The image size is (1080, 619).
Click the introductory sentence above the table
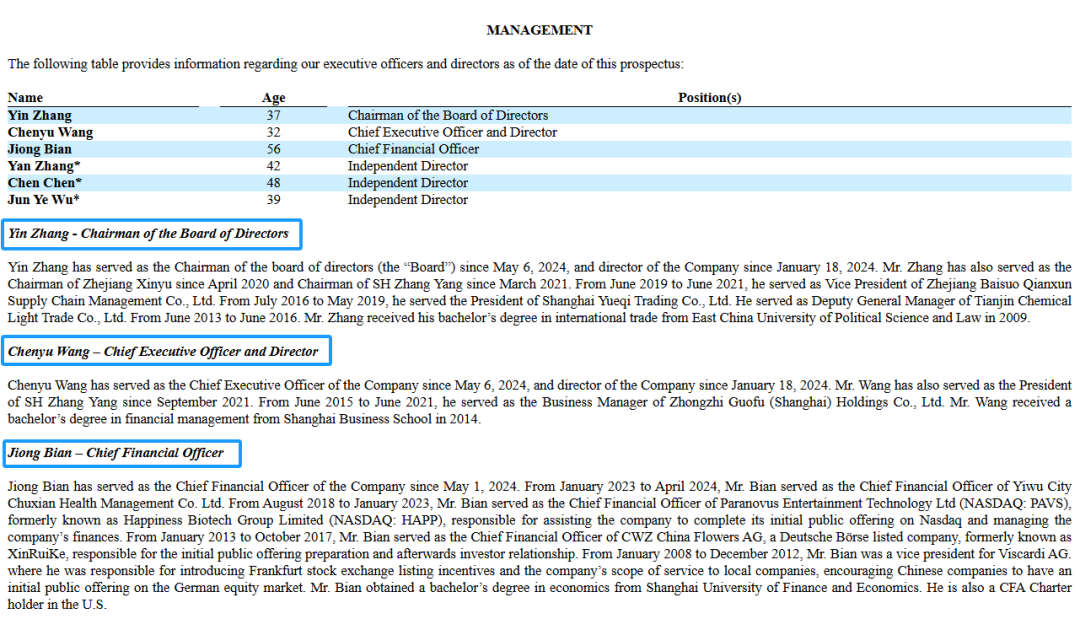[x=345, y=64]
